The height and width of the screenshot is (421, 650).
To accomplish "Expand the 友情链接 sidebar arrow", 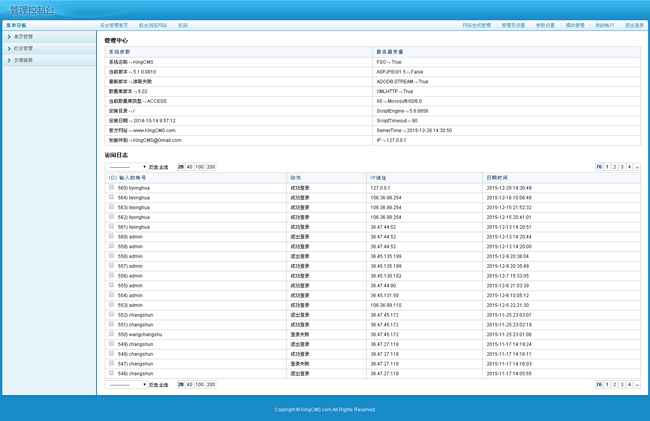I will coord(9,60).
